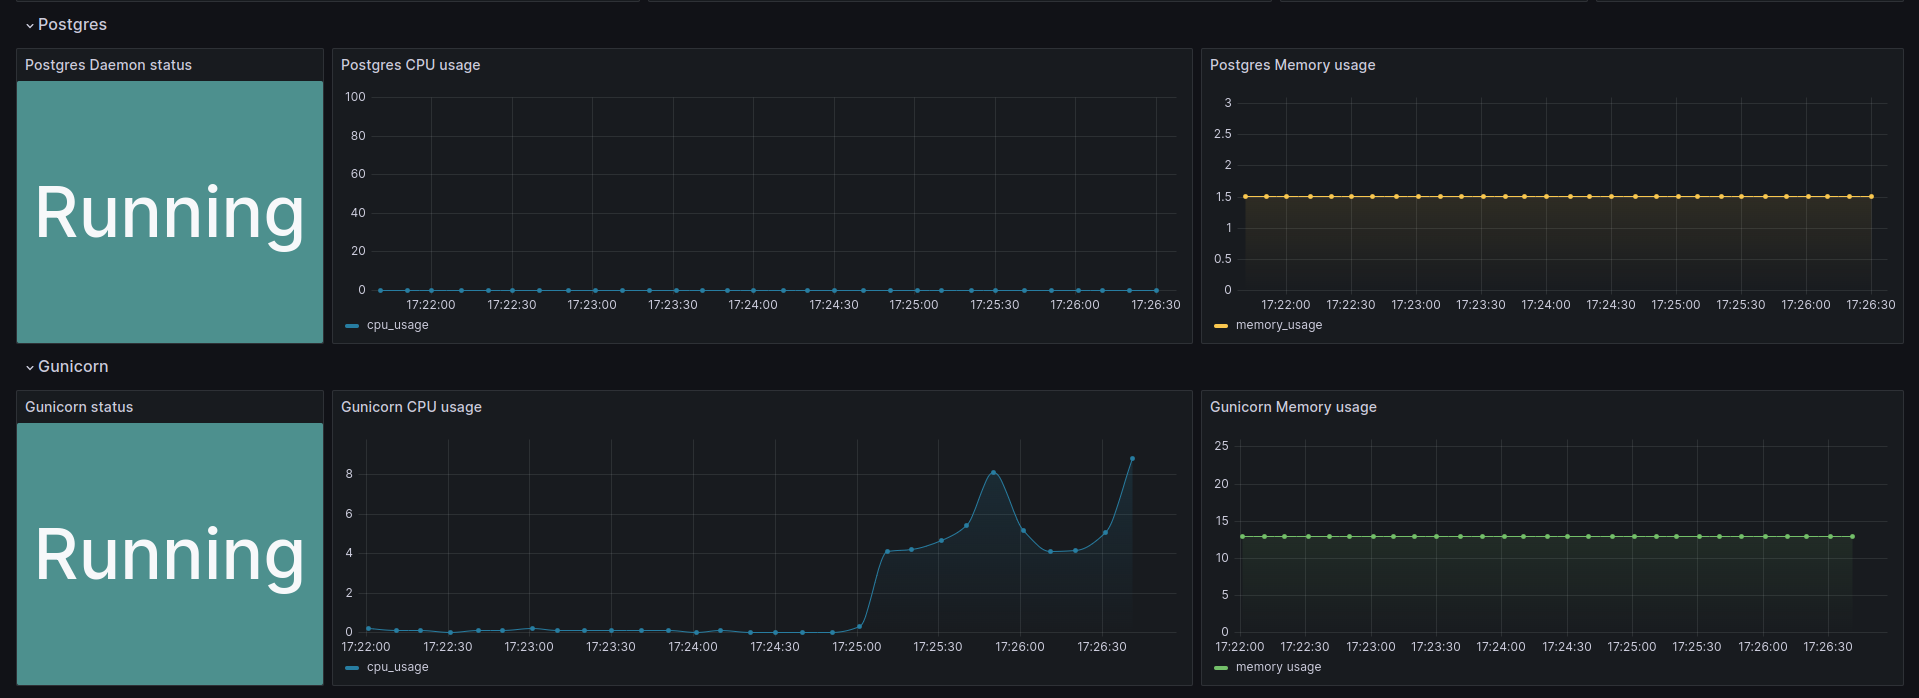Click the 60 y-axis label in Postgres CPU
This screenshot has height=698, width=1919.
[358, 174]
